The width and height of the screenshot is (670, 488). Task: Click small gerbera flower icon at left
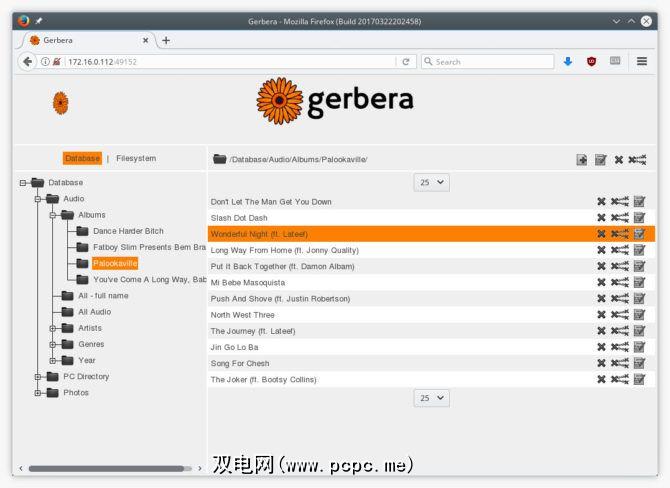pos(61,103)
